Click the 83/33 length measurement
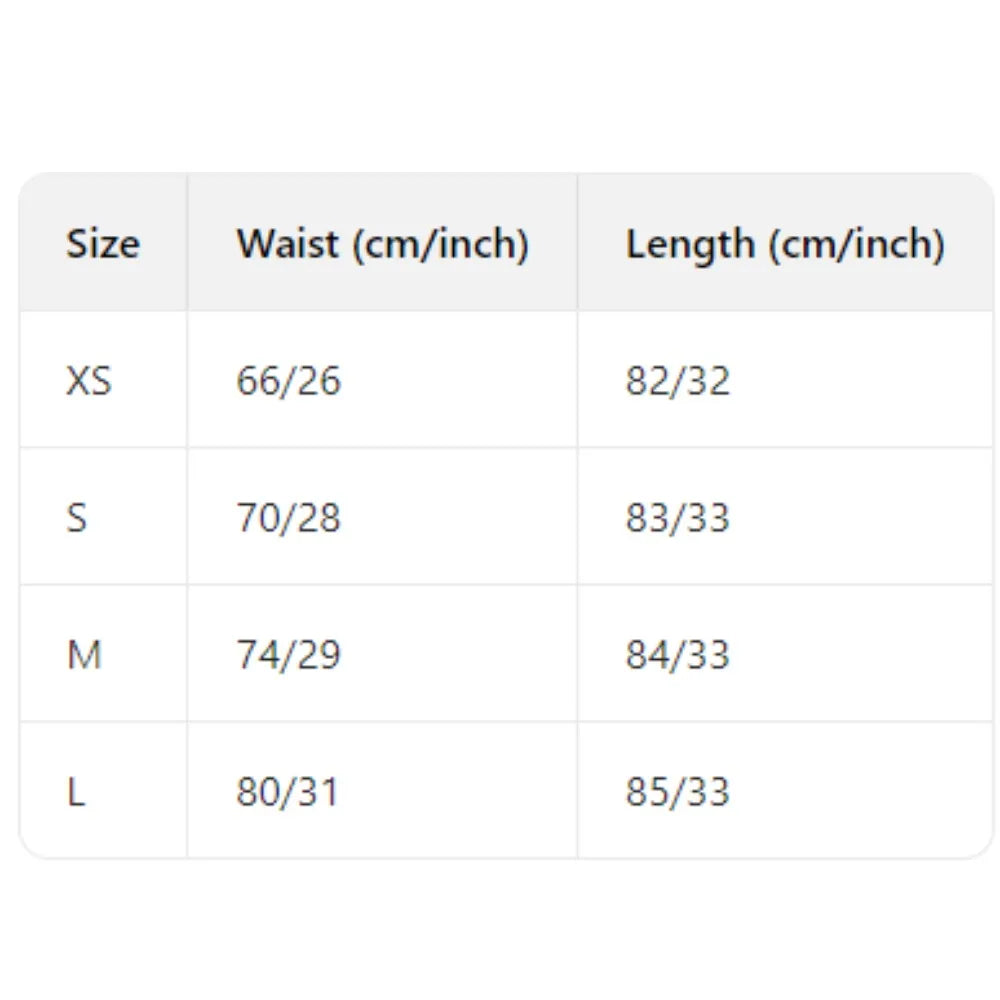The width and height of the screenshot is (1000, 1000). click(x=678, y=518)
